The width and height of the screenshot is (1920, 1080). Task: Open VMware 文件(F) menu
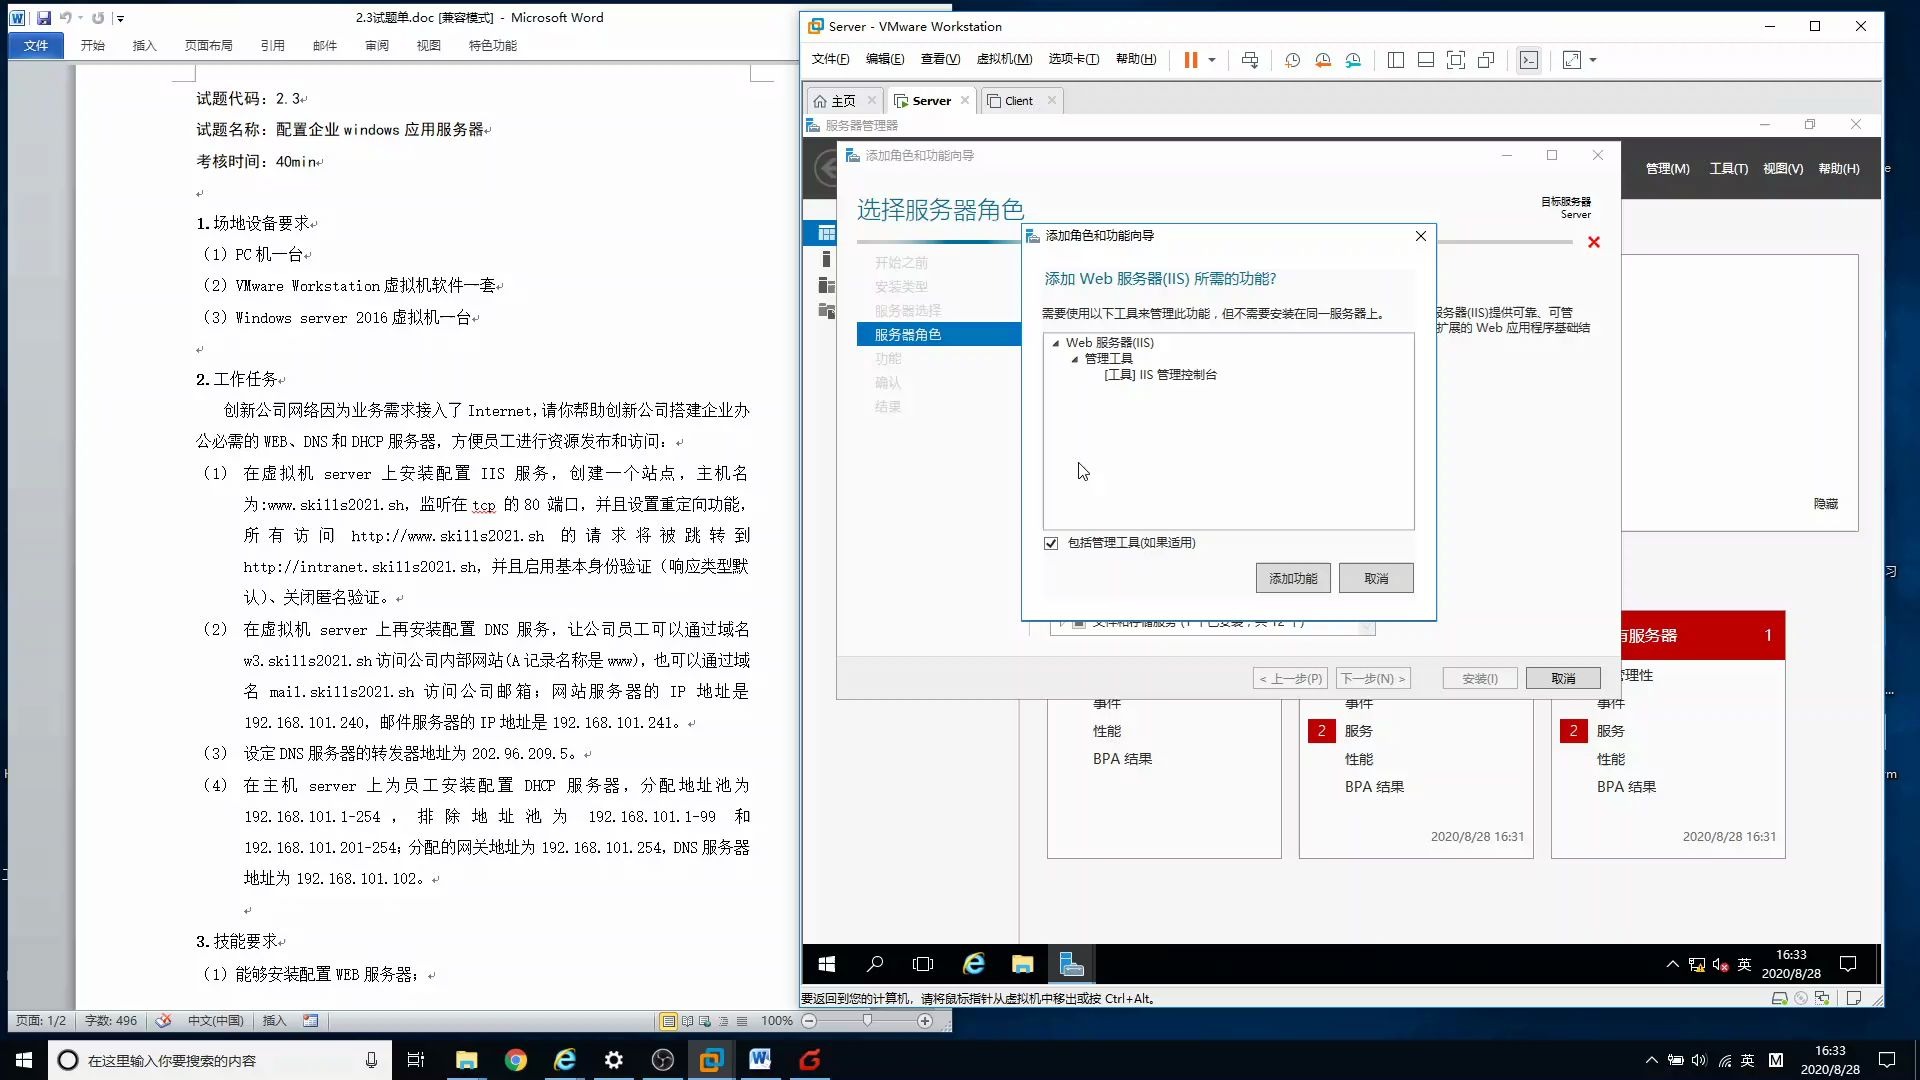tap(830, 59)
